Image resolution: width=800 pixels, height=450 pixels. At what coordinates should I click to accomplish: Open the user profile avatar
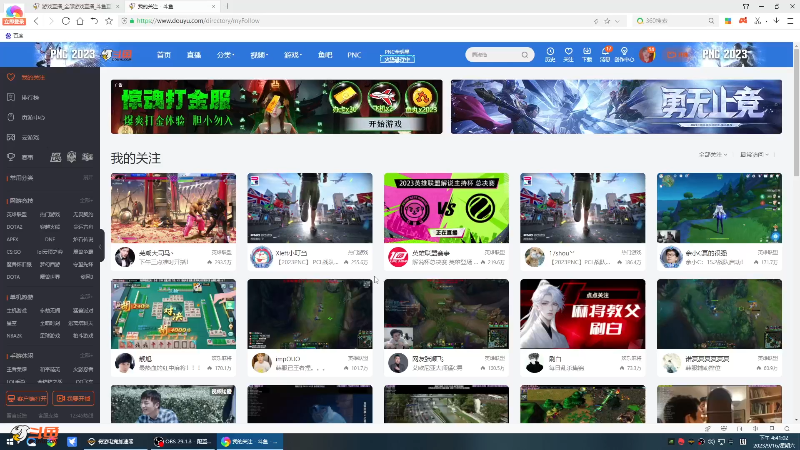pos(647,55)
